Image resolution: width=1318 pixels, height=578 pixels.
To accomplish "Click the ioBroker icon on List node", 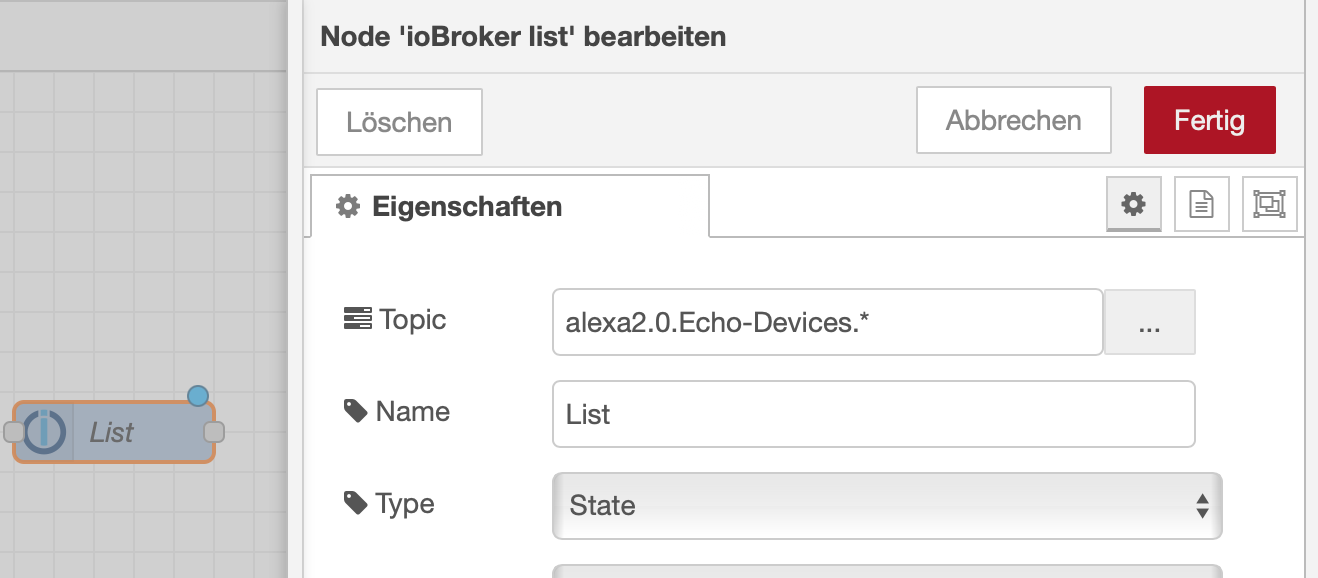I will [45, 432].
